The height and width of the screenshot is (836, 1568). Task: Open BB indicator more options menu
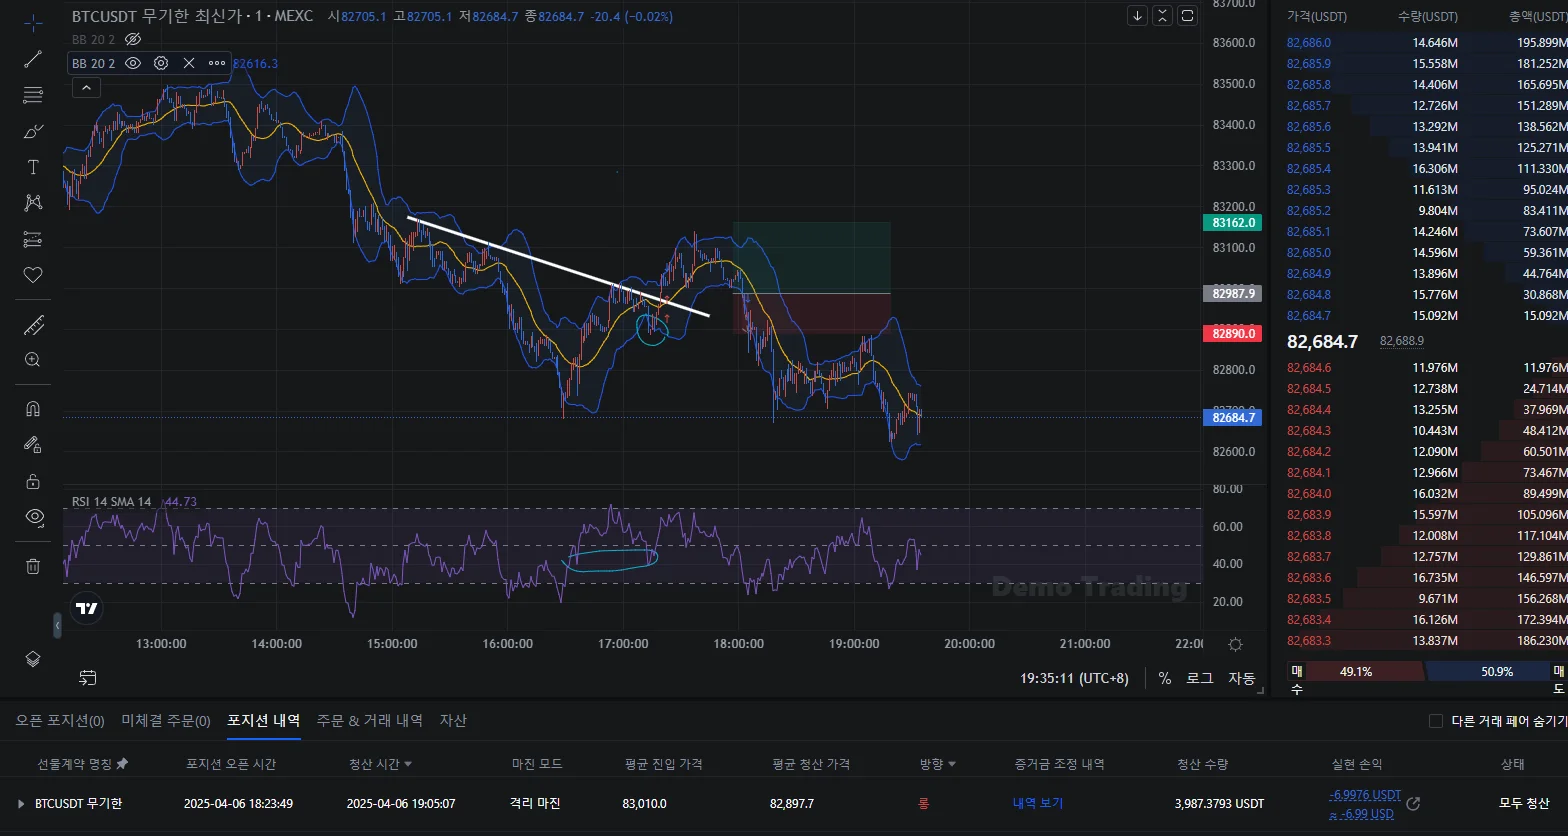point(217,63)
